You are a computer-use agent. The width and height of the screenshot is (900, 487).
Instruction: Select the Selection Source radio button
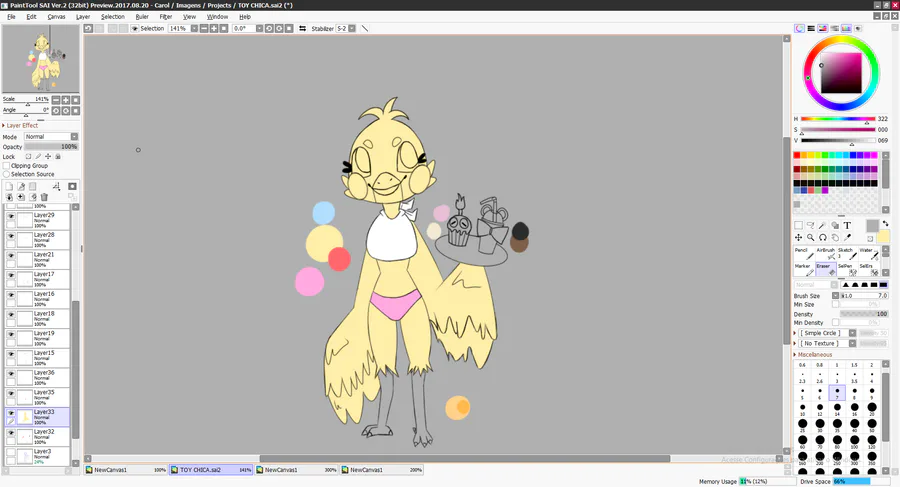point(7,174)
